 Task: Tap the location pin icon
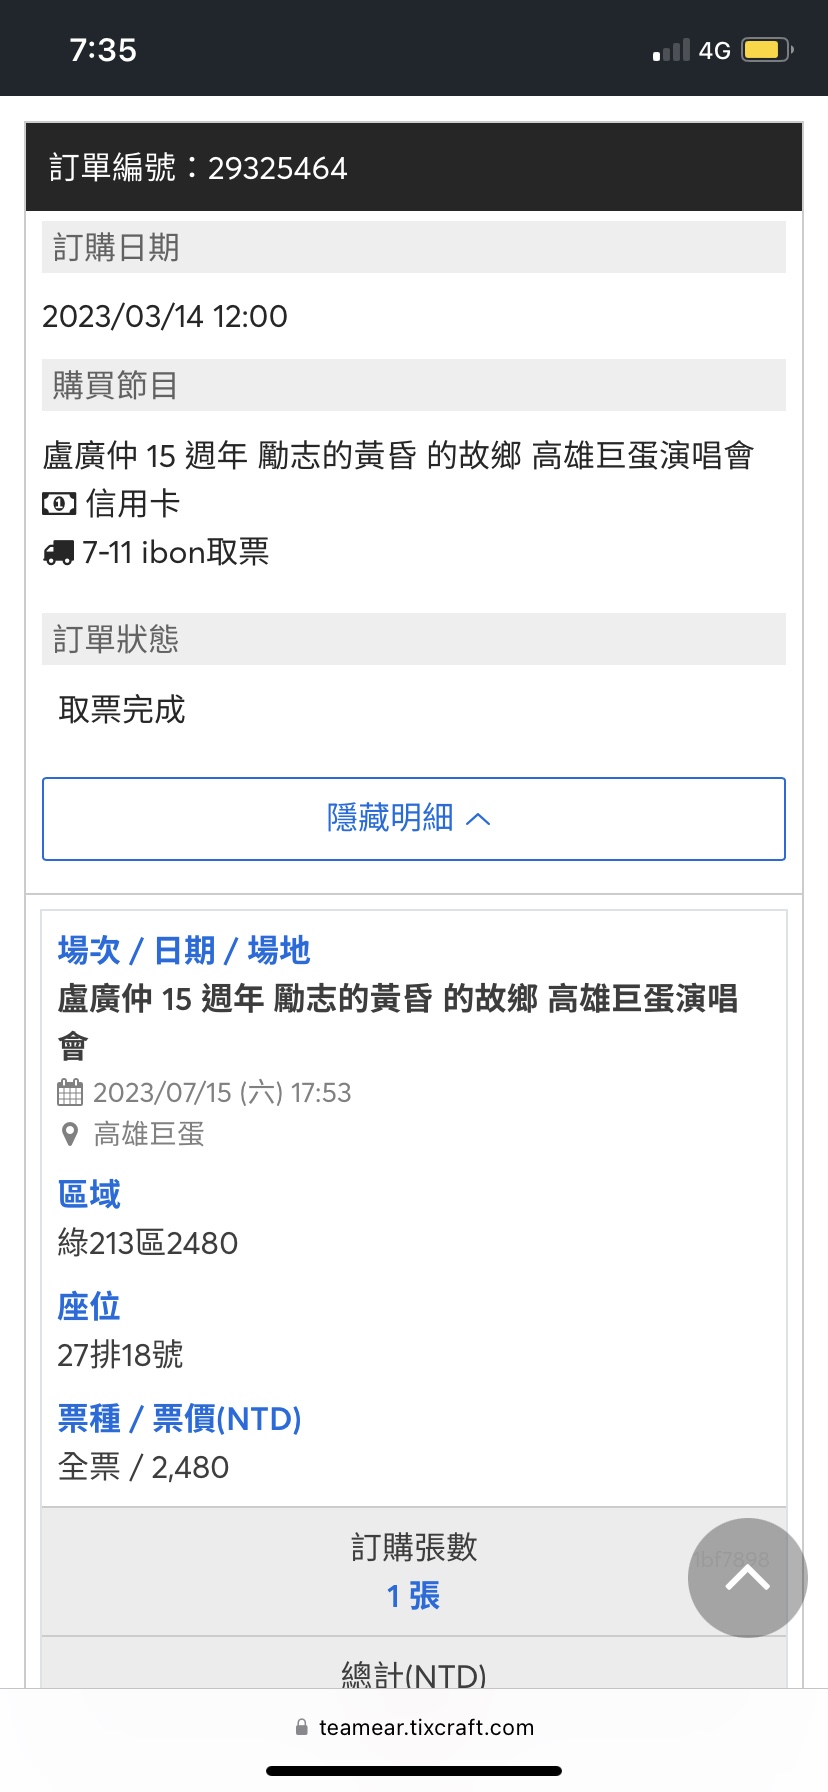pos(70,1134)
